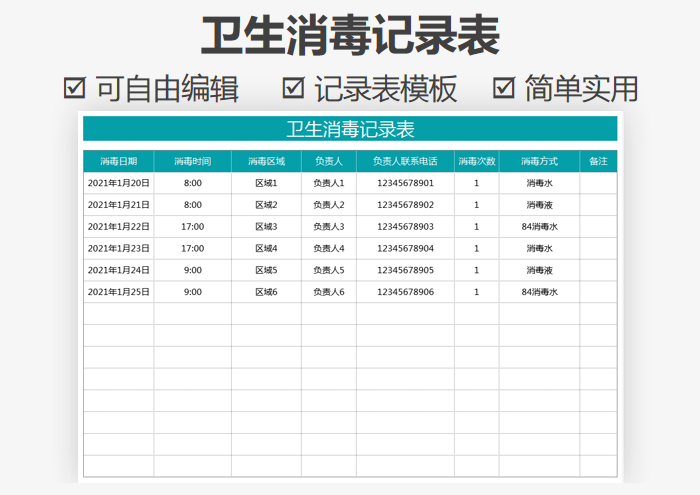
Task: Select the 消毒方式 column header
Action: (x=539, y=161)
